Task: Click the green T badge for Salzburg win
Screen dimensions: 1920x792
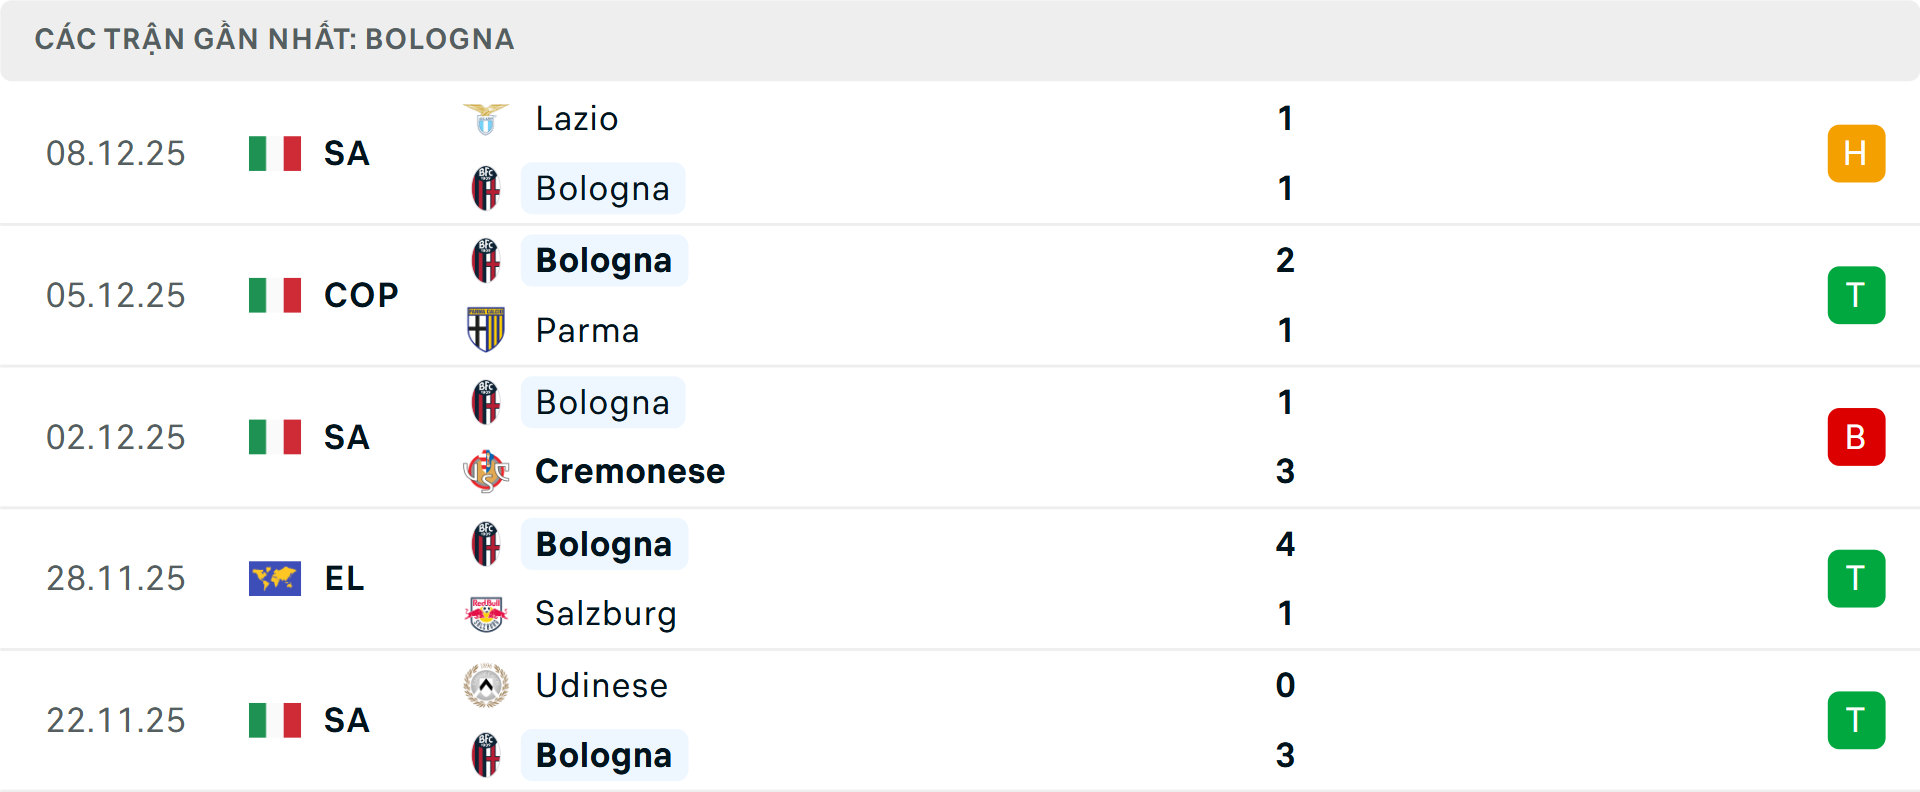Action: 1856,578
